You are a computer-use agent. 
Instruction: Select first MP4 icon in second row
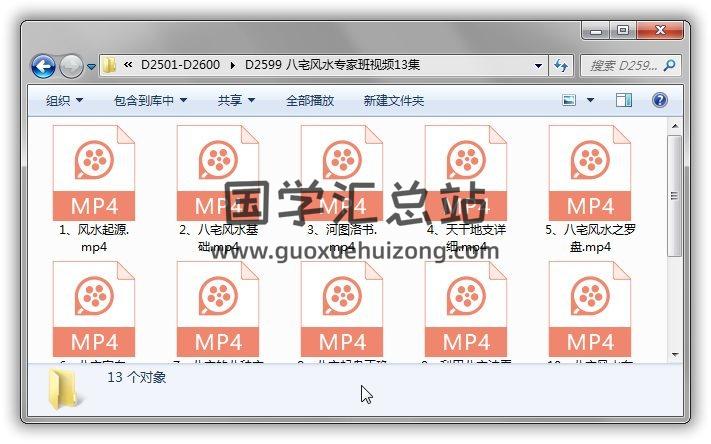[x=94, y=309]
